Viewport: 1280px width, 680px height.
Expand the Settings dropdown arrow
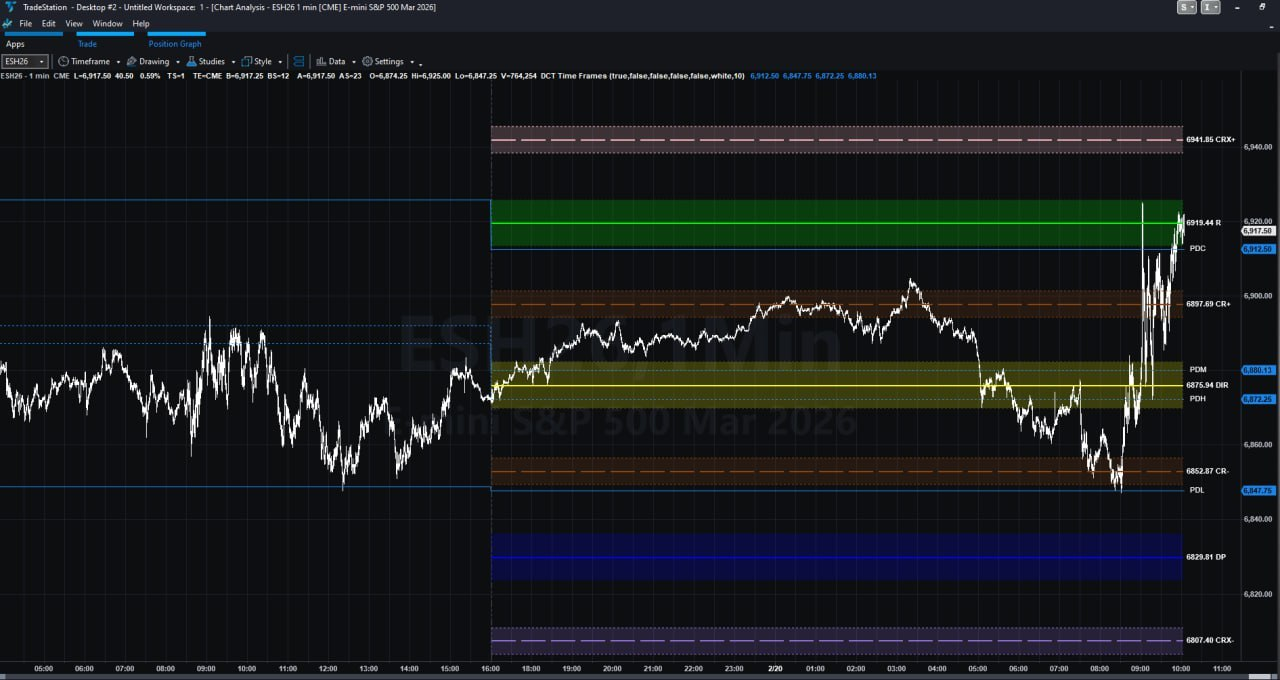(411, 62)
